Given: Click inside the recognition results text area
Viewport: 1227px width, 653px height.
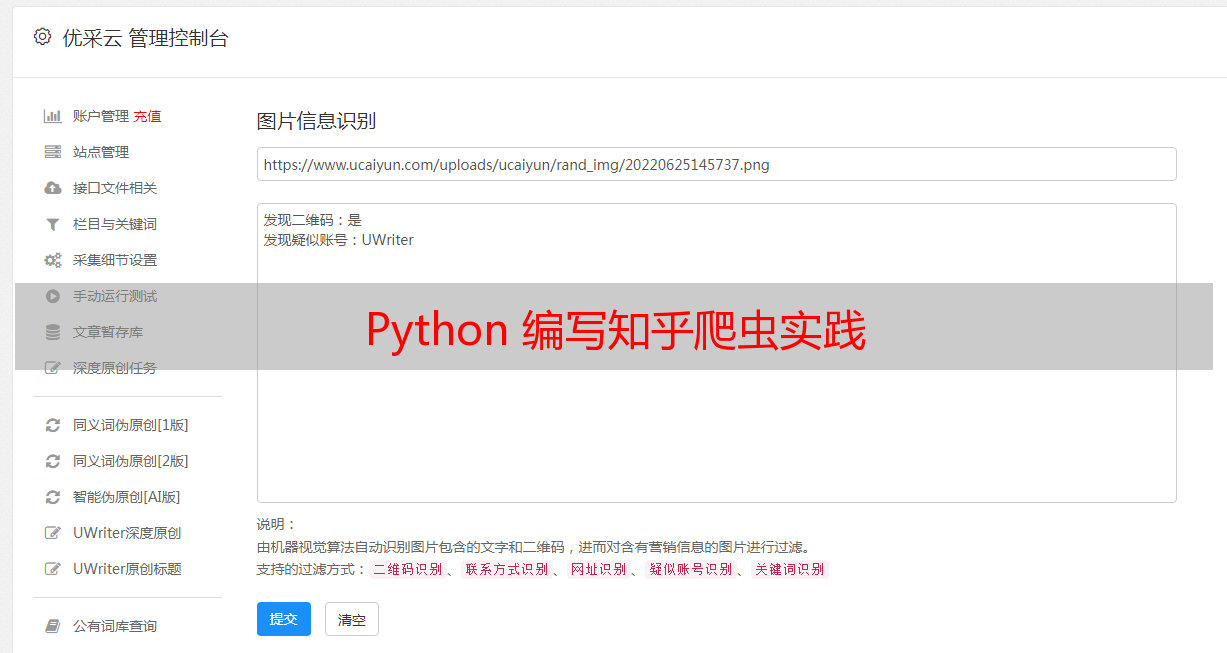Looking at the screenshot, I should (716, 353).
